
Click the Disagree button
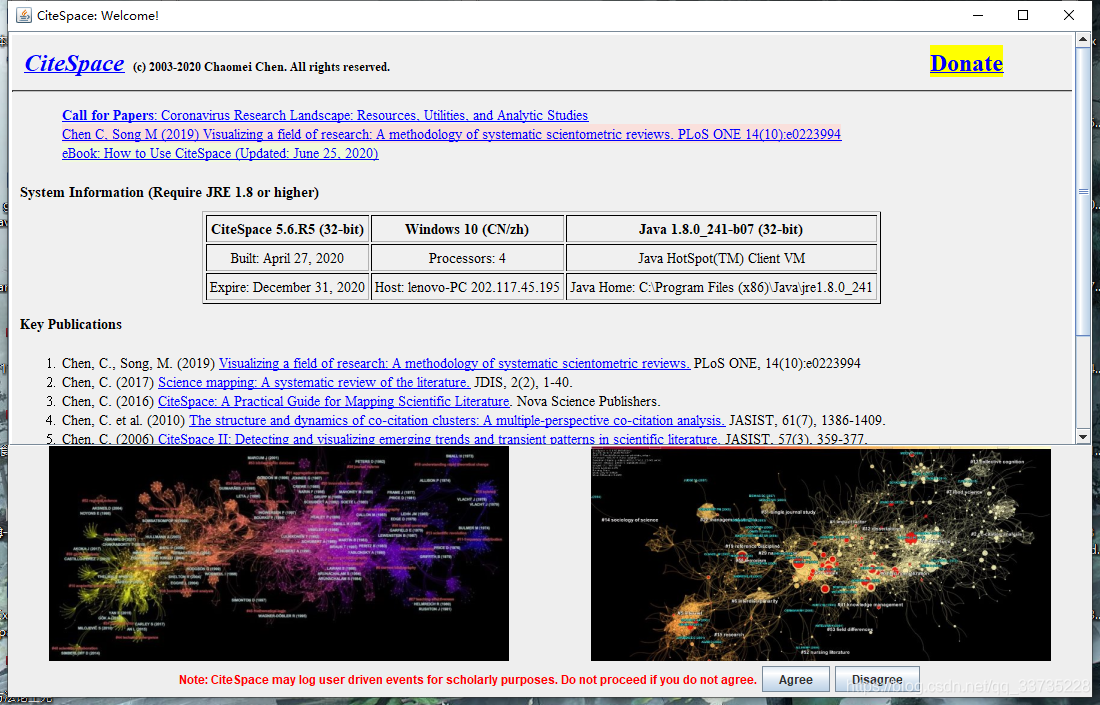tap(877, 680)
